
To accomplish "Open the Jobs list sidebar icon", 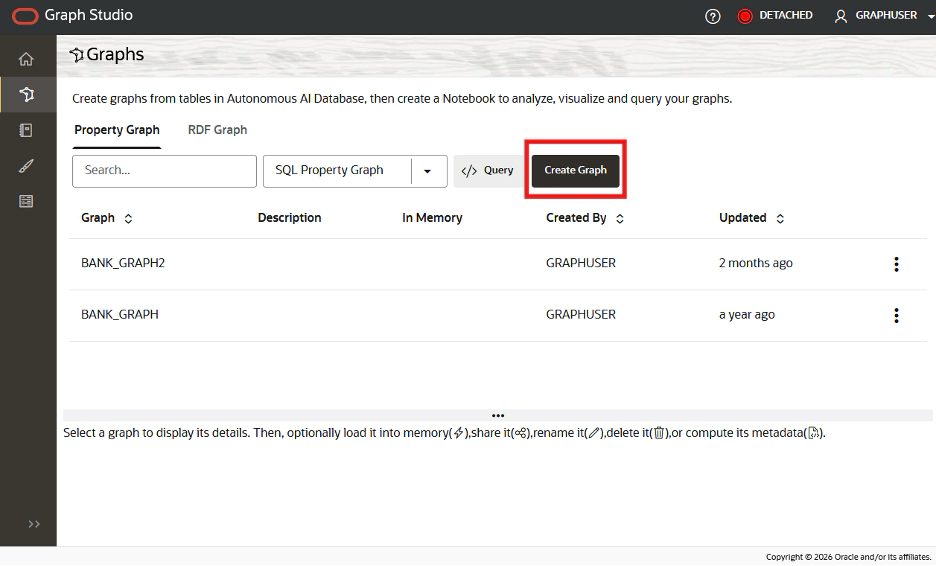I will 26,201.
